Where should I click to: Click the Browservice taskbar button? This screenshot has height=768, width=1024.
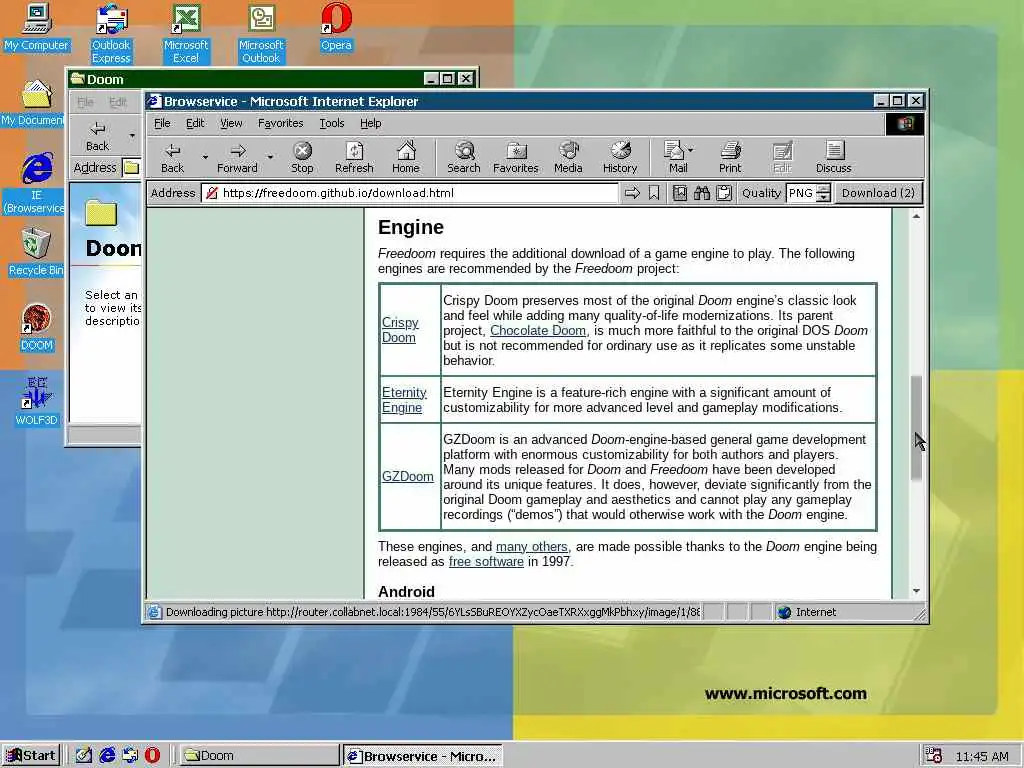(423, 756)
